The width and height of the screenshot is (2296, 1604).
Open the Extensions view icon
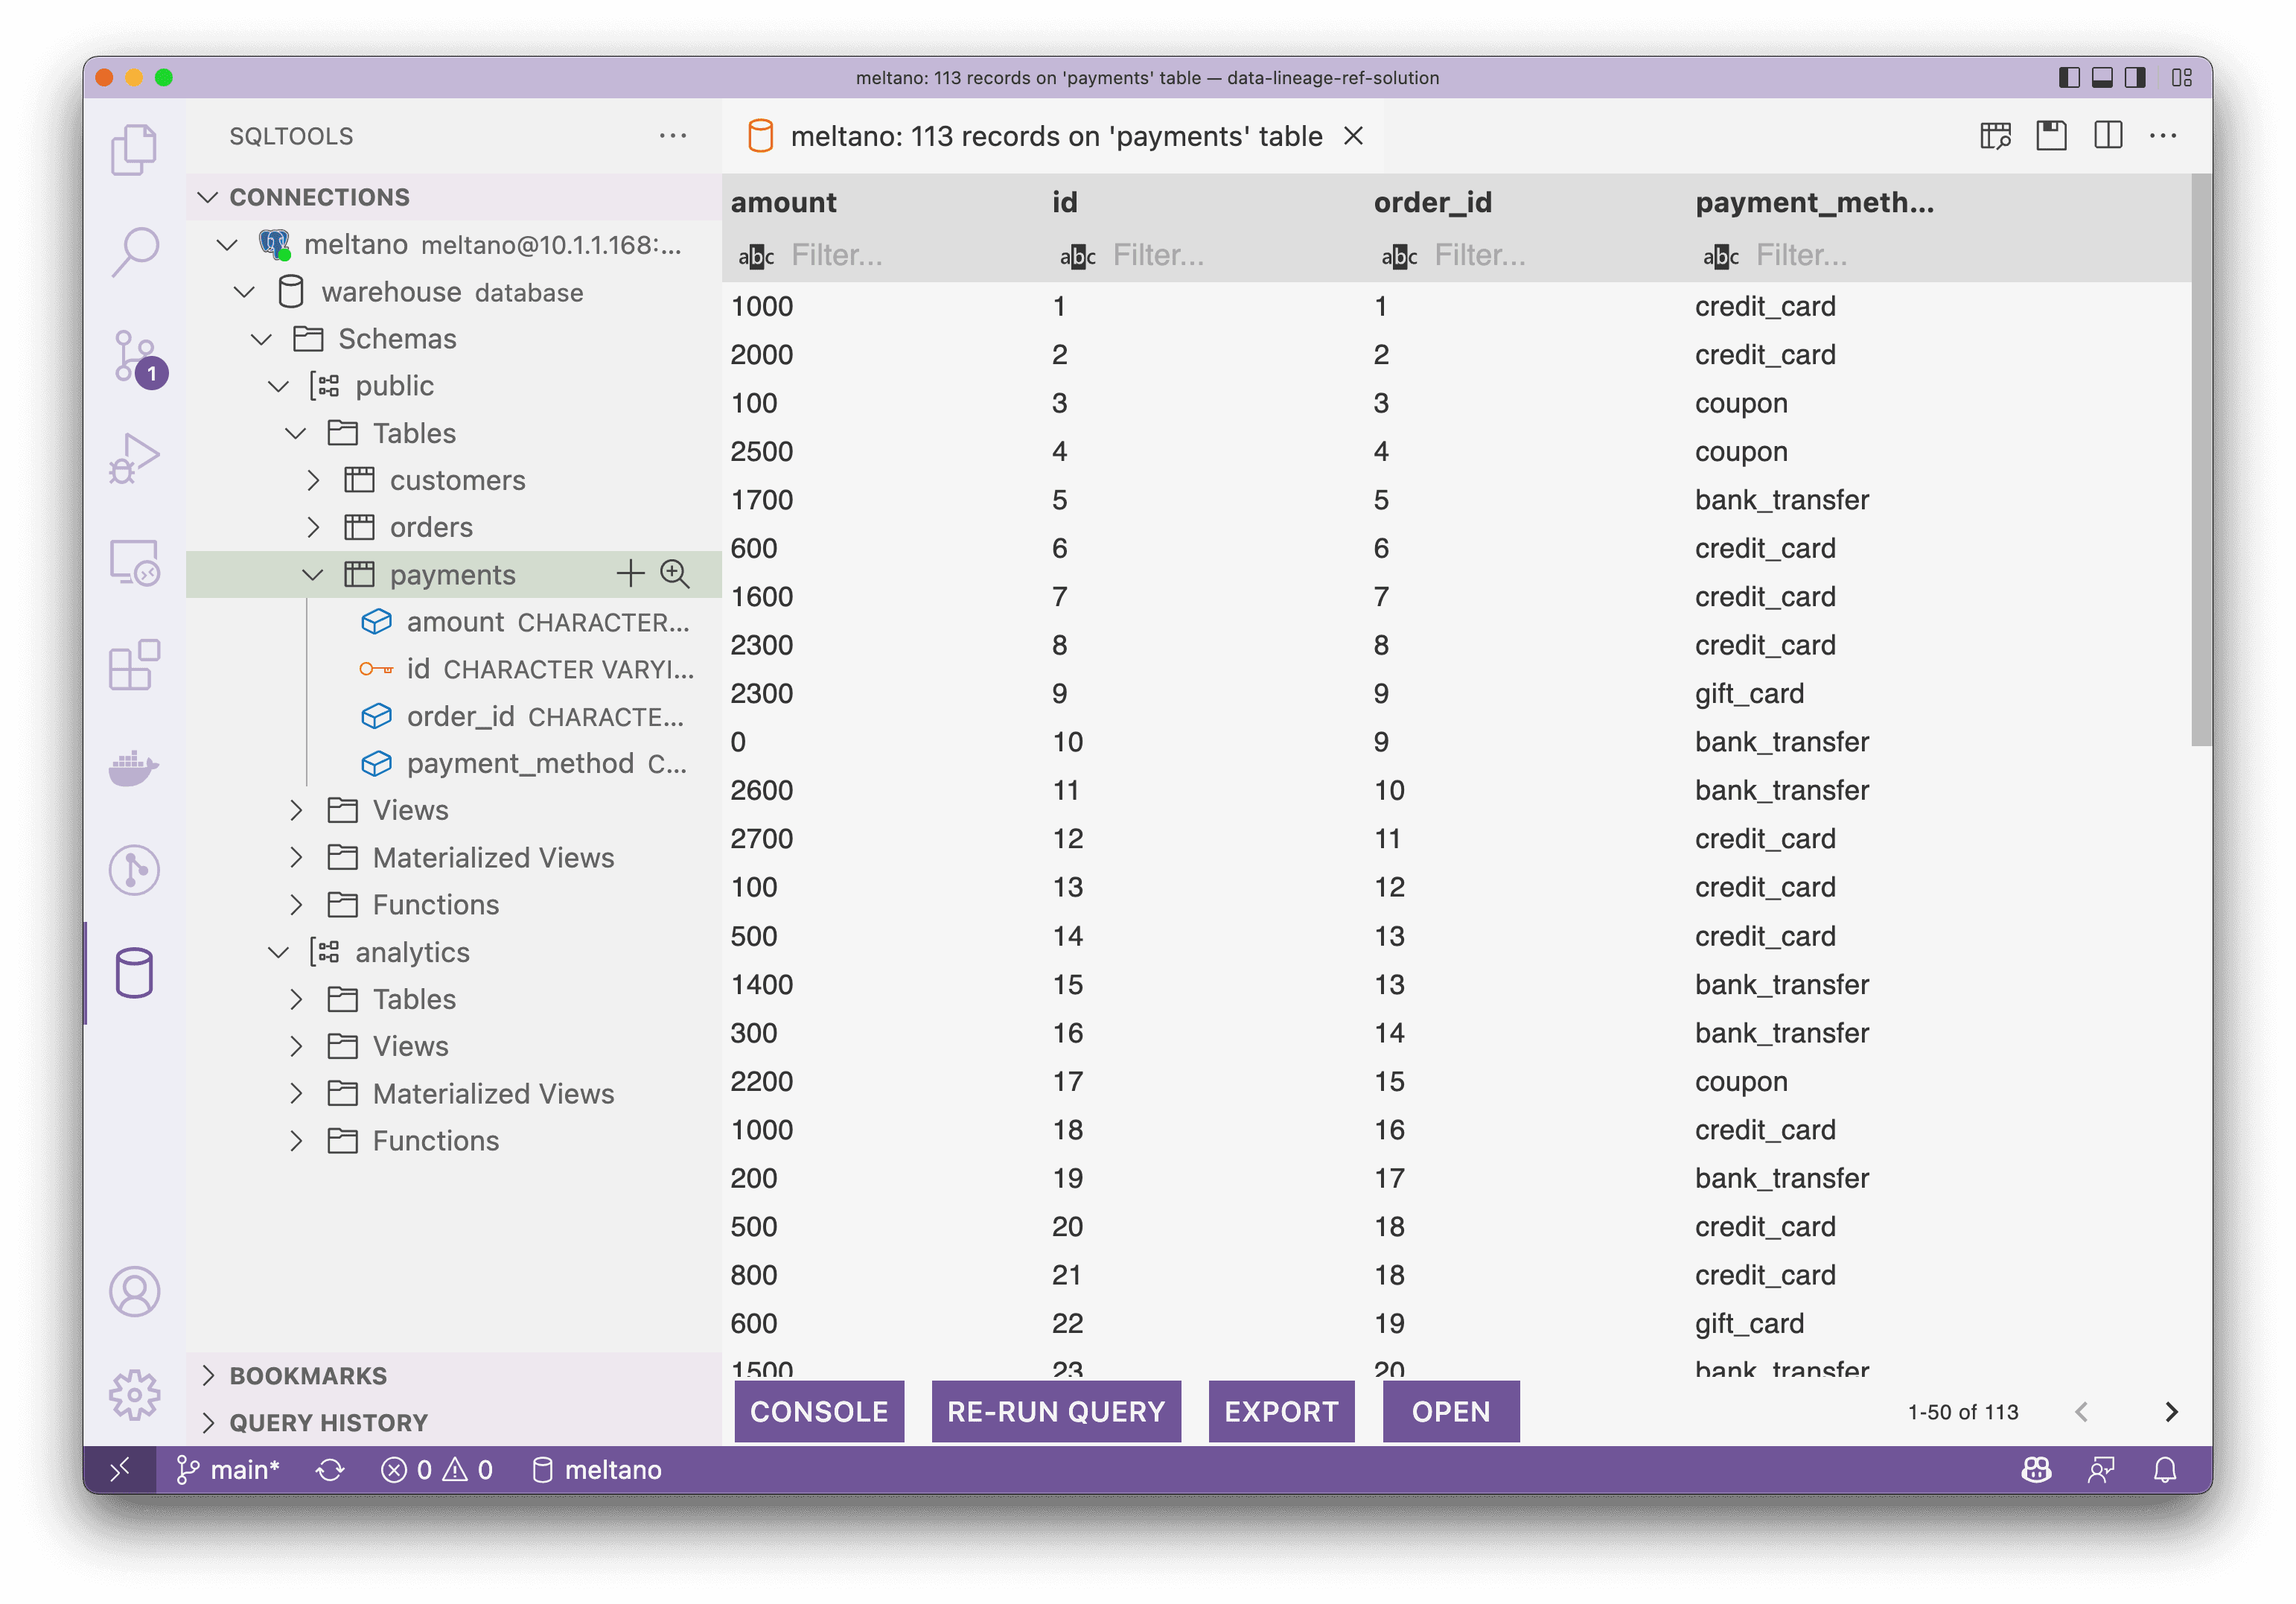point(134,665)
